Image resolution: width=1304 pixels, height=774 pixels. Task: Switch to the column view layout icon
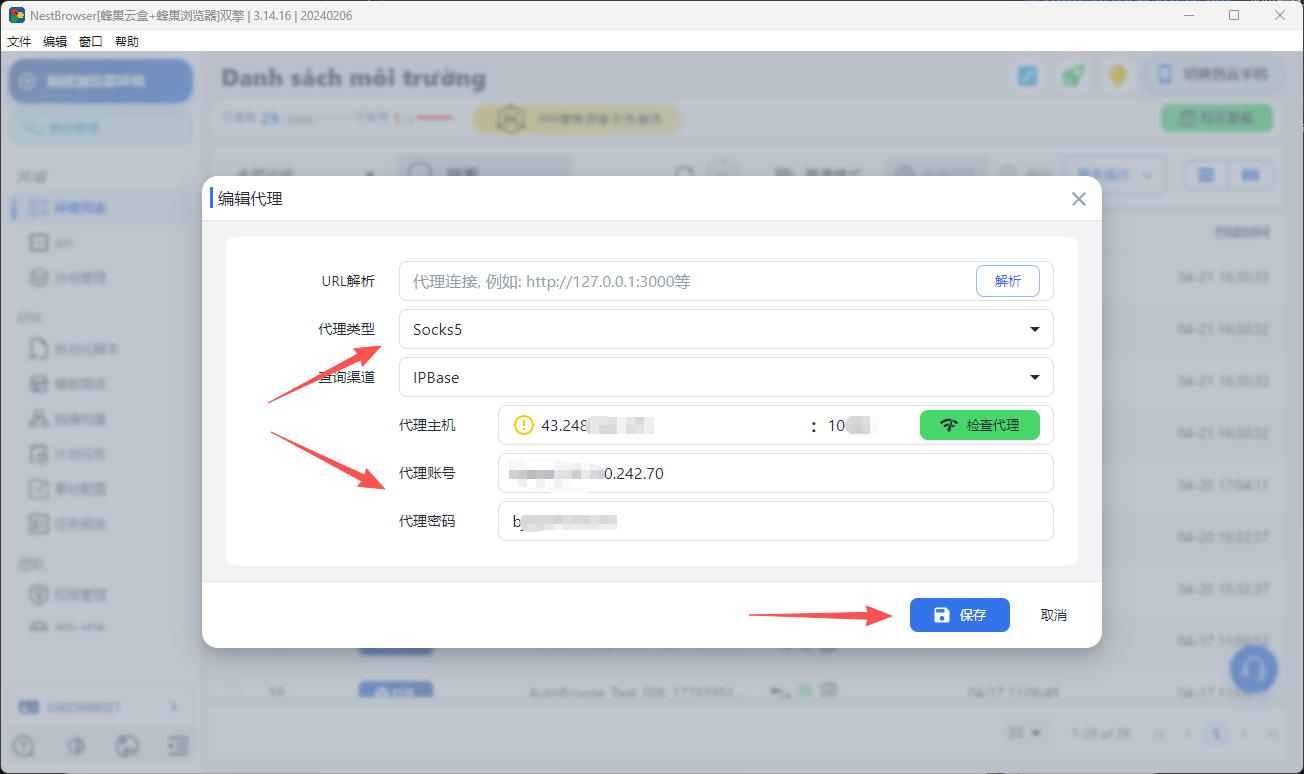(x=1250, y=175)
